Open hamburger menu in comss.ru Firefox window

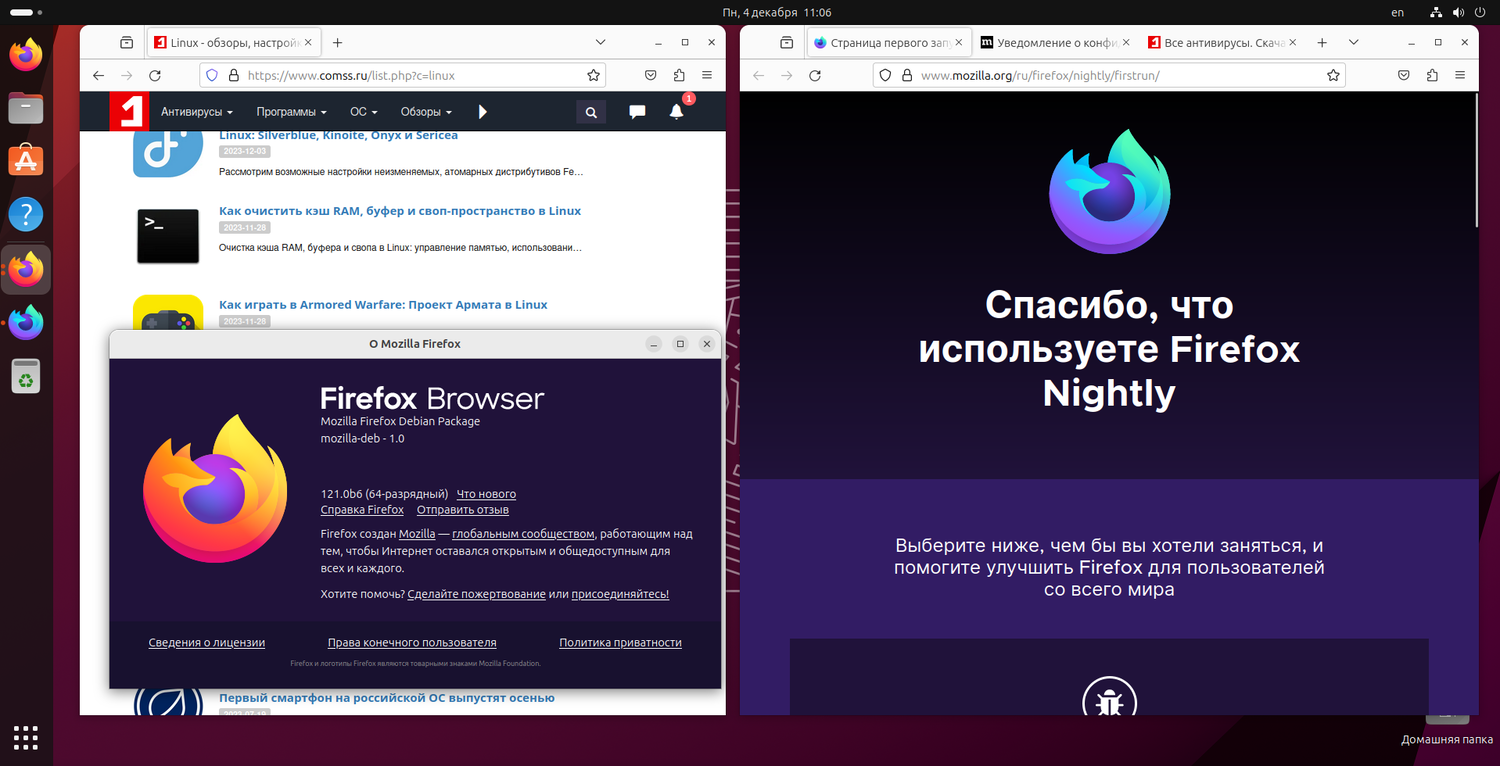click(707, 75)
